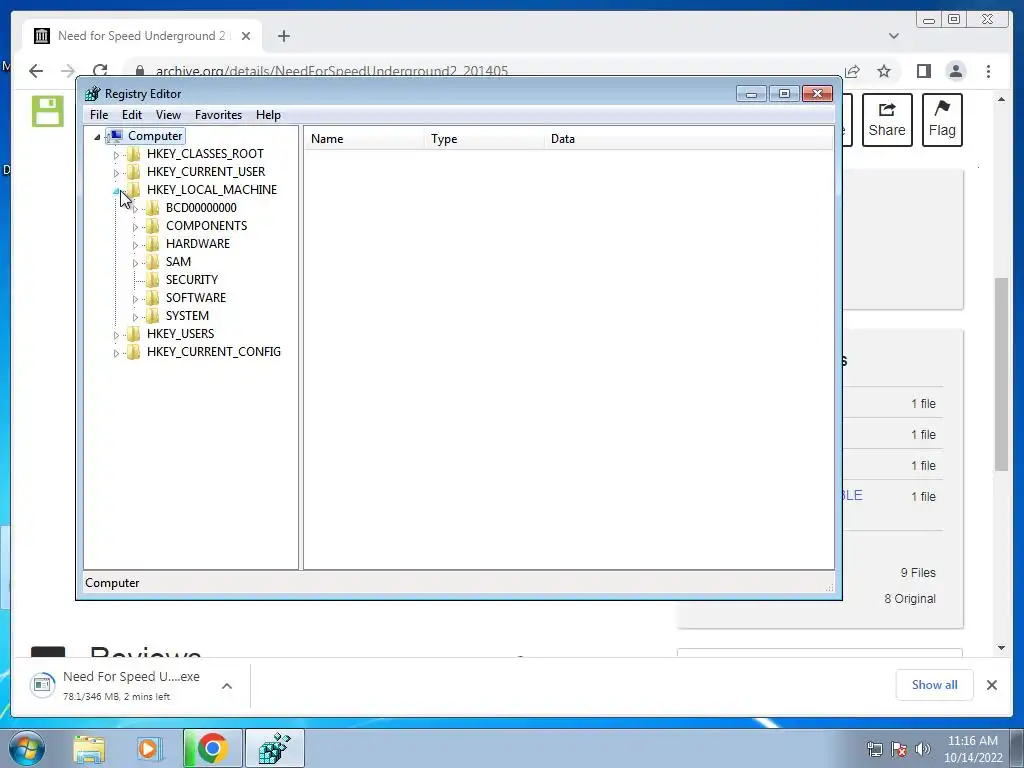
Task: Close the Need for Speed tab
Action: (246, 36)
